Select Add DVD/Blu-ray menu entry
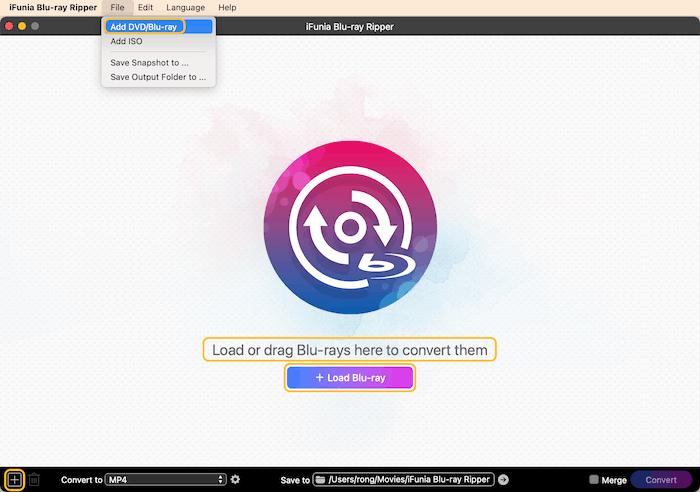Image resolution: width=700 pixels, height=492 pixels. pyautogui.click(x=143, y=26)
